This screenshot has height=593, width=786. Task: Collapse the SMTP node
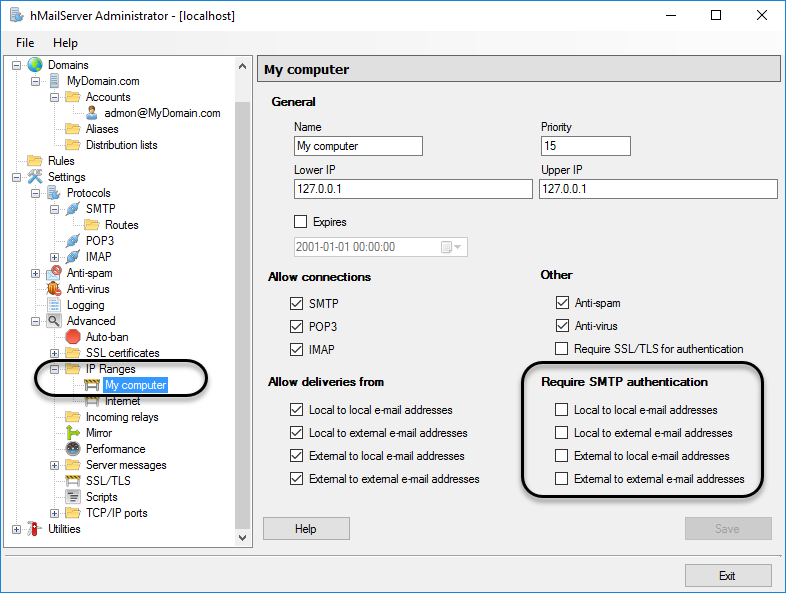point(55,209)
